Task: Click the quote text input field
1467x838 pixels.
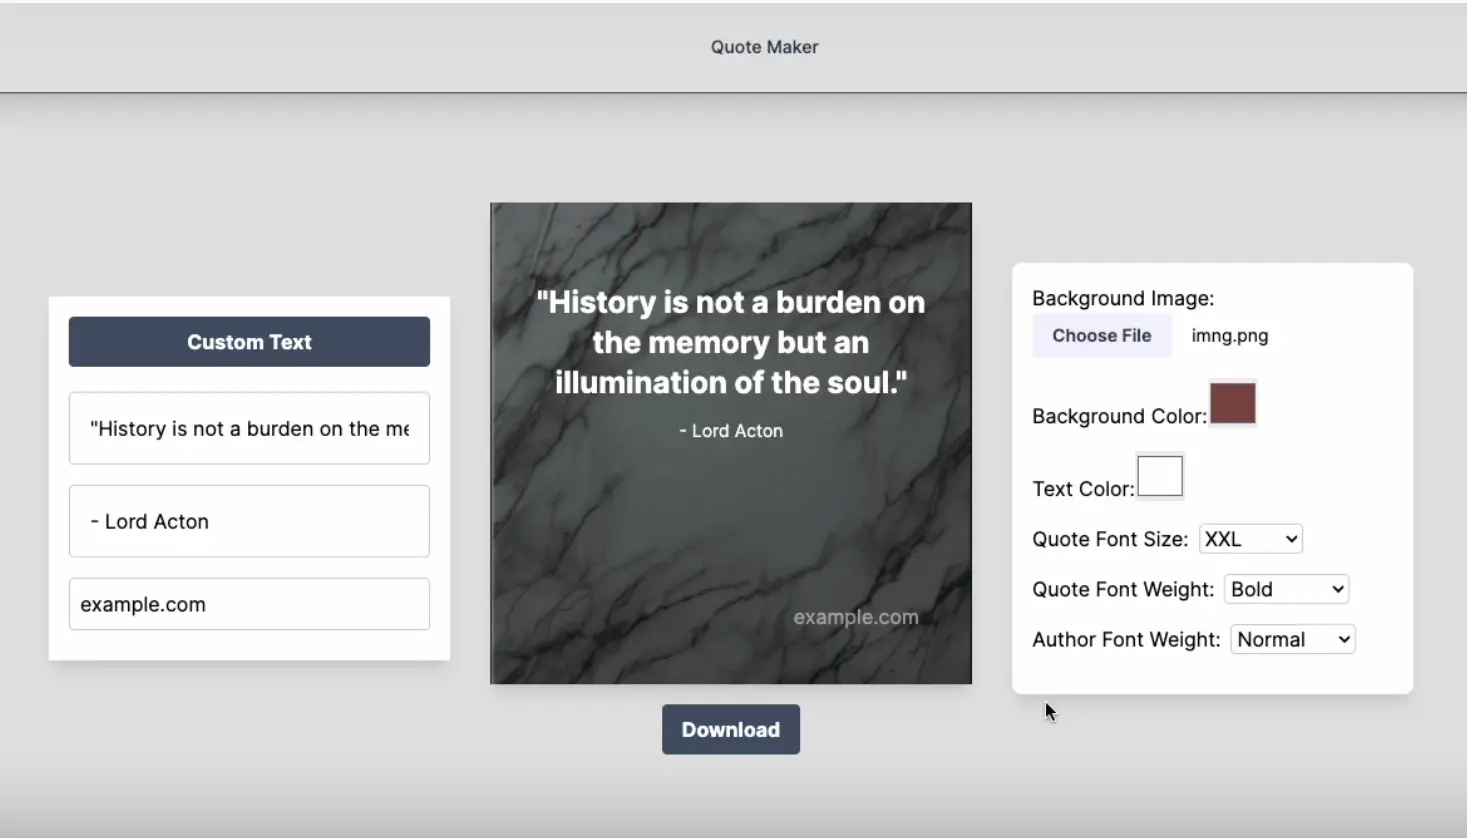Action: (248, 428)
